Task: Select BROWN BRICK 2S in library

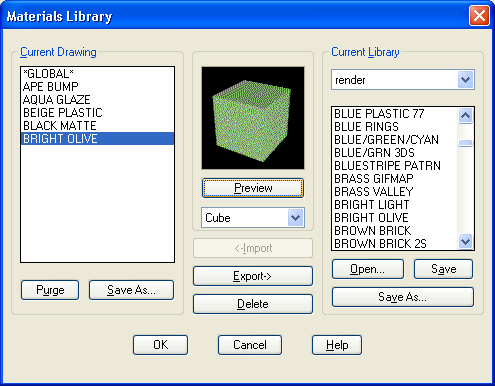Action: click(x=395, y=244)
